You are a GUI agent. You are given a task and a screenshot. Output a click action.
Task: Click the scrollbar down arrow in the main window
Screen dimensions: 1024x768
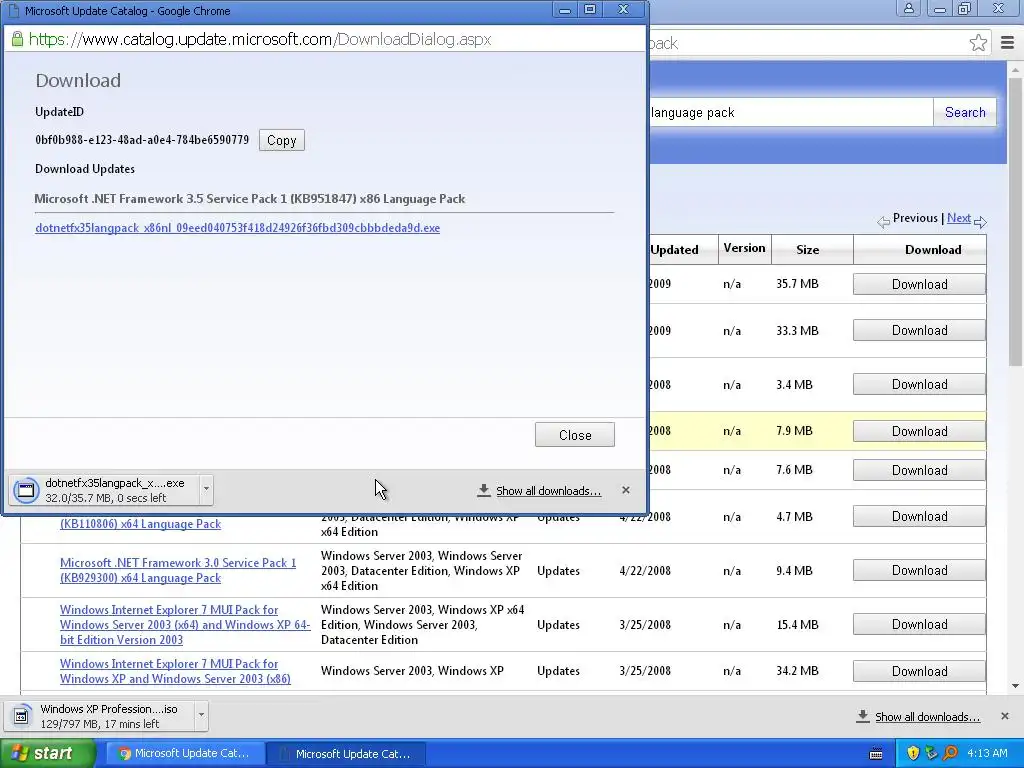(x=1015, y=686)
